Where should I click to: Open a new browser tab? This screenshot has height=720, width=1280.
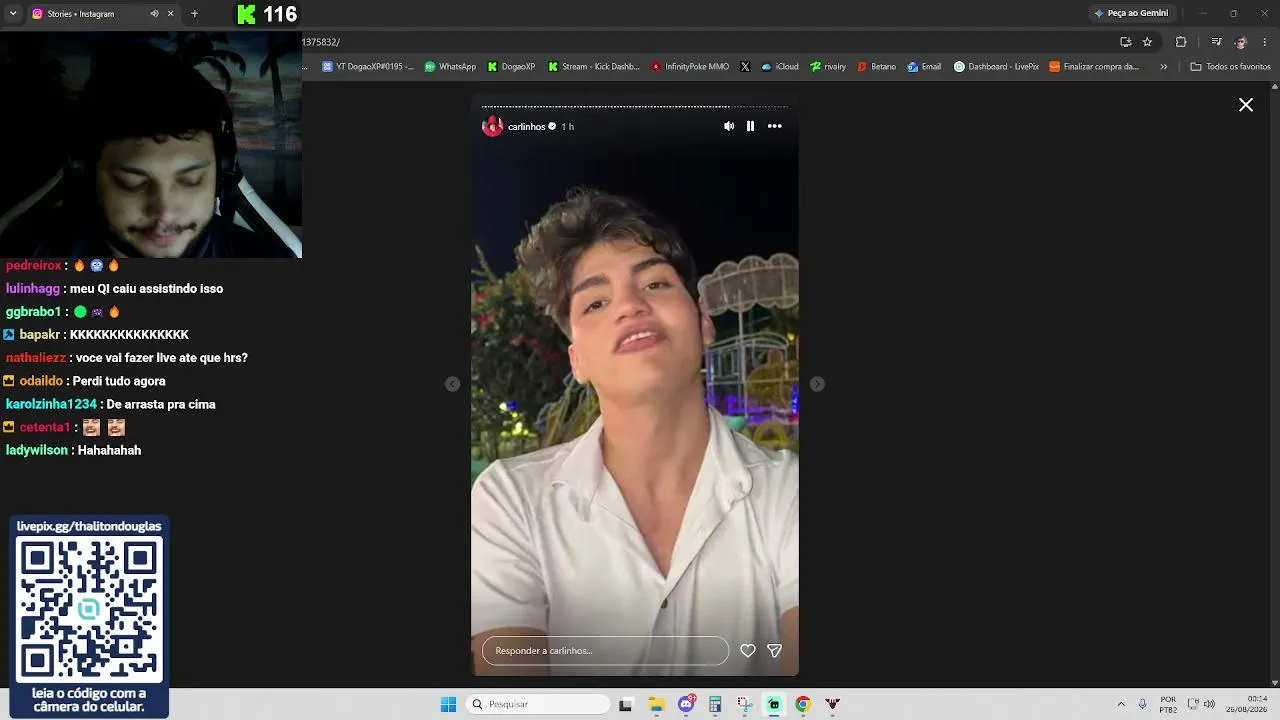pyautogui.click(x=194, y=14)
